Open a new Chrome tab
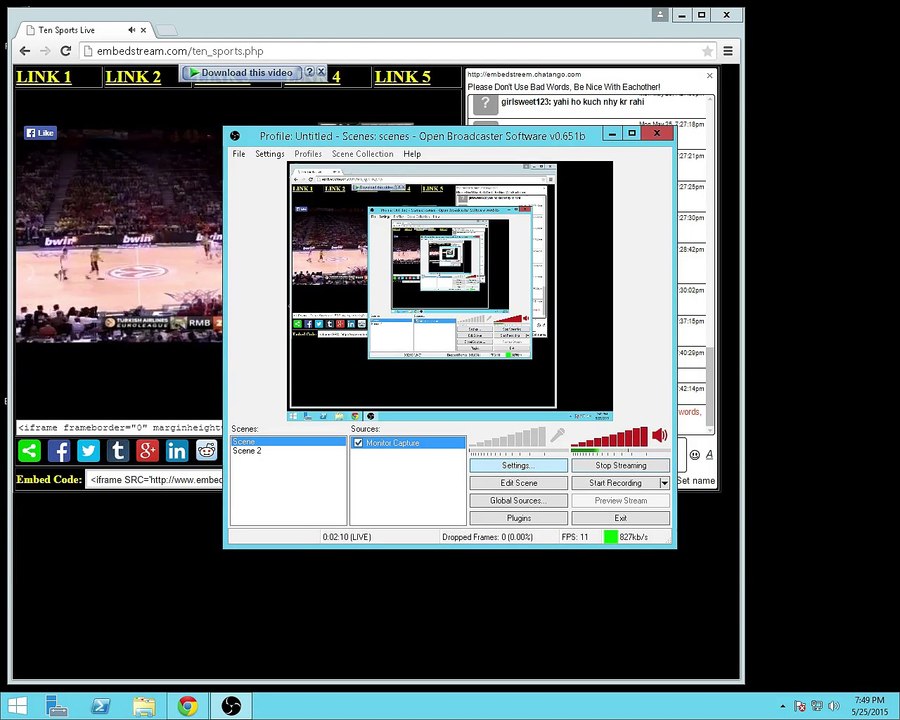Image resolution: width=900 pixels, height=720 pixels. coord(166,30)
